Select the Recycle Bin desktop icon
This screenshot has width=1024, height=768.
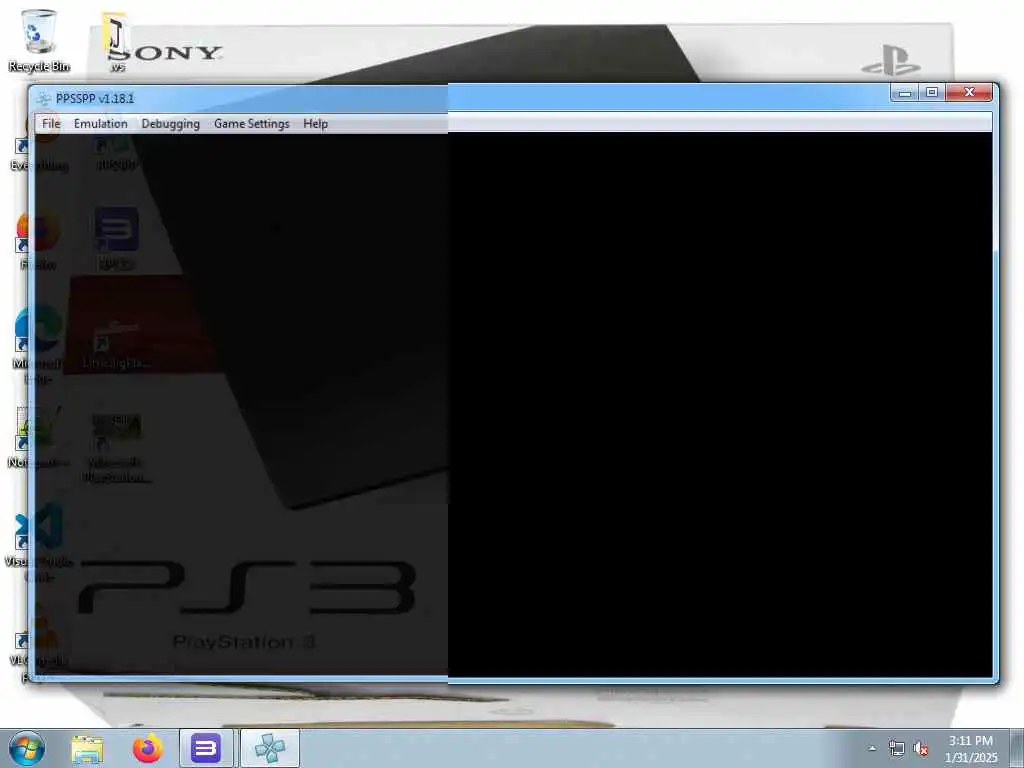tap(39, 40)
